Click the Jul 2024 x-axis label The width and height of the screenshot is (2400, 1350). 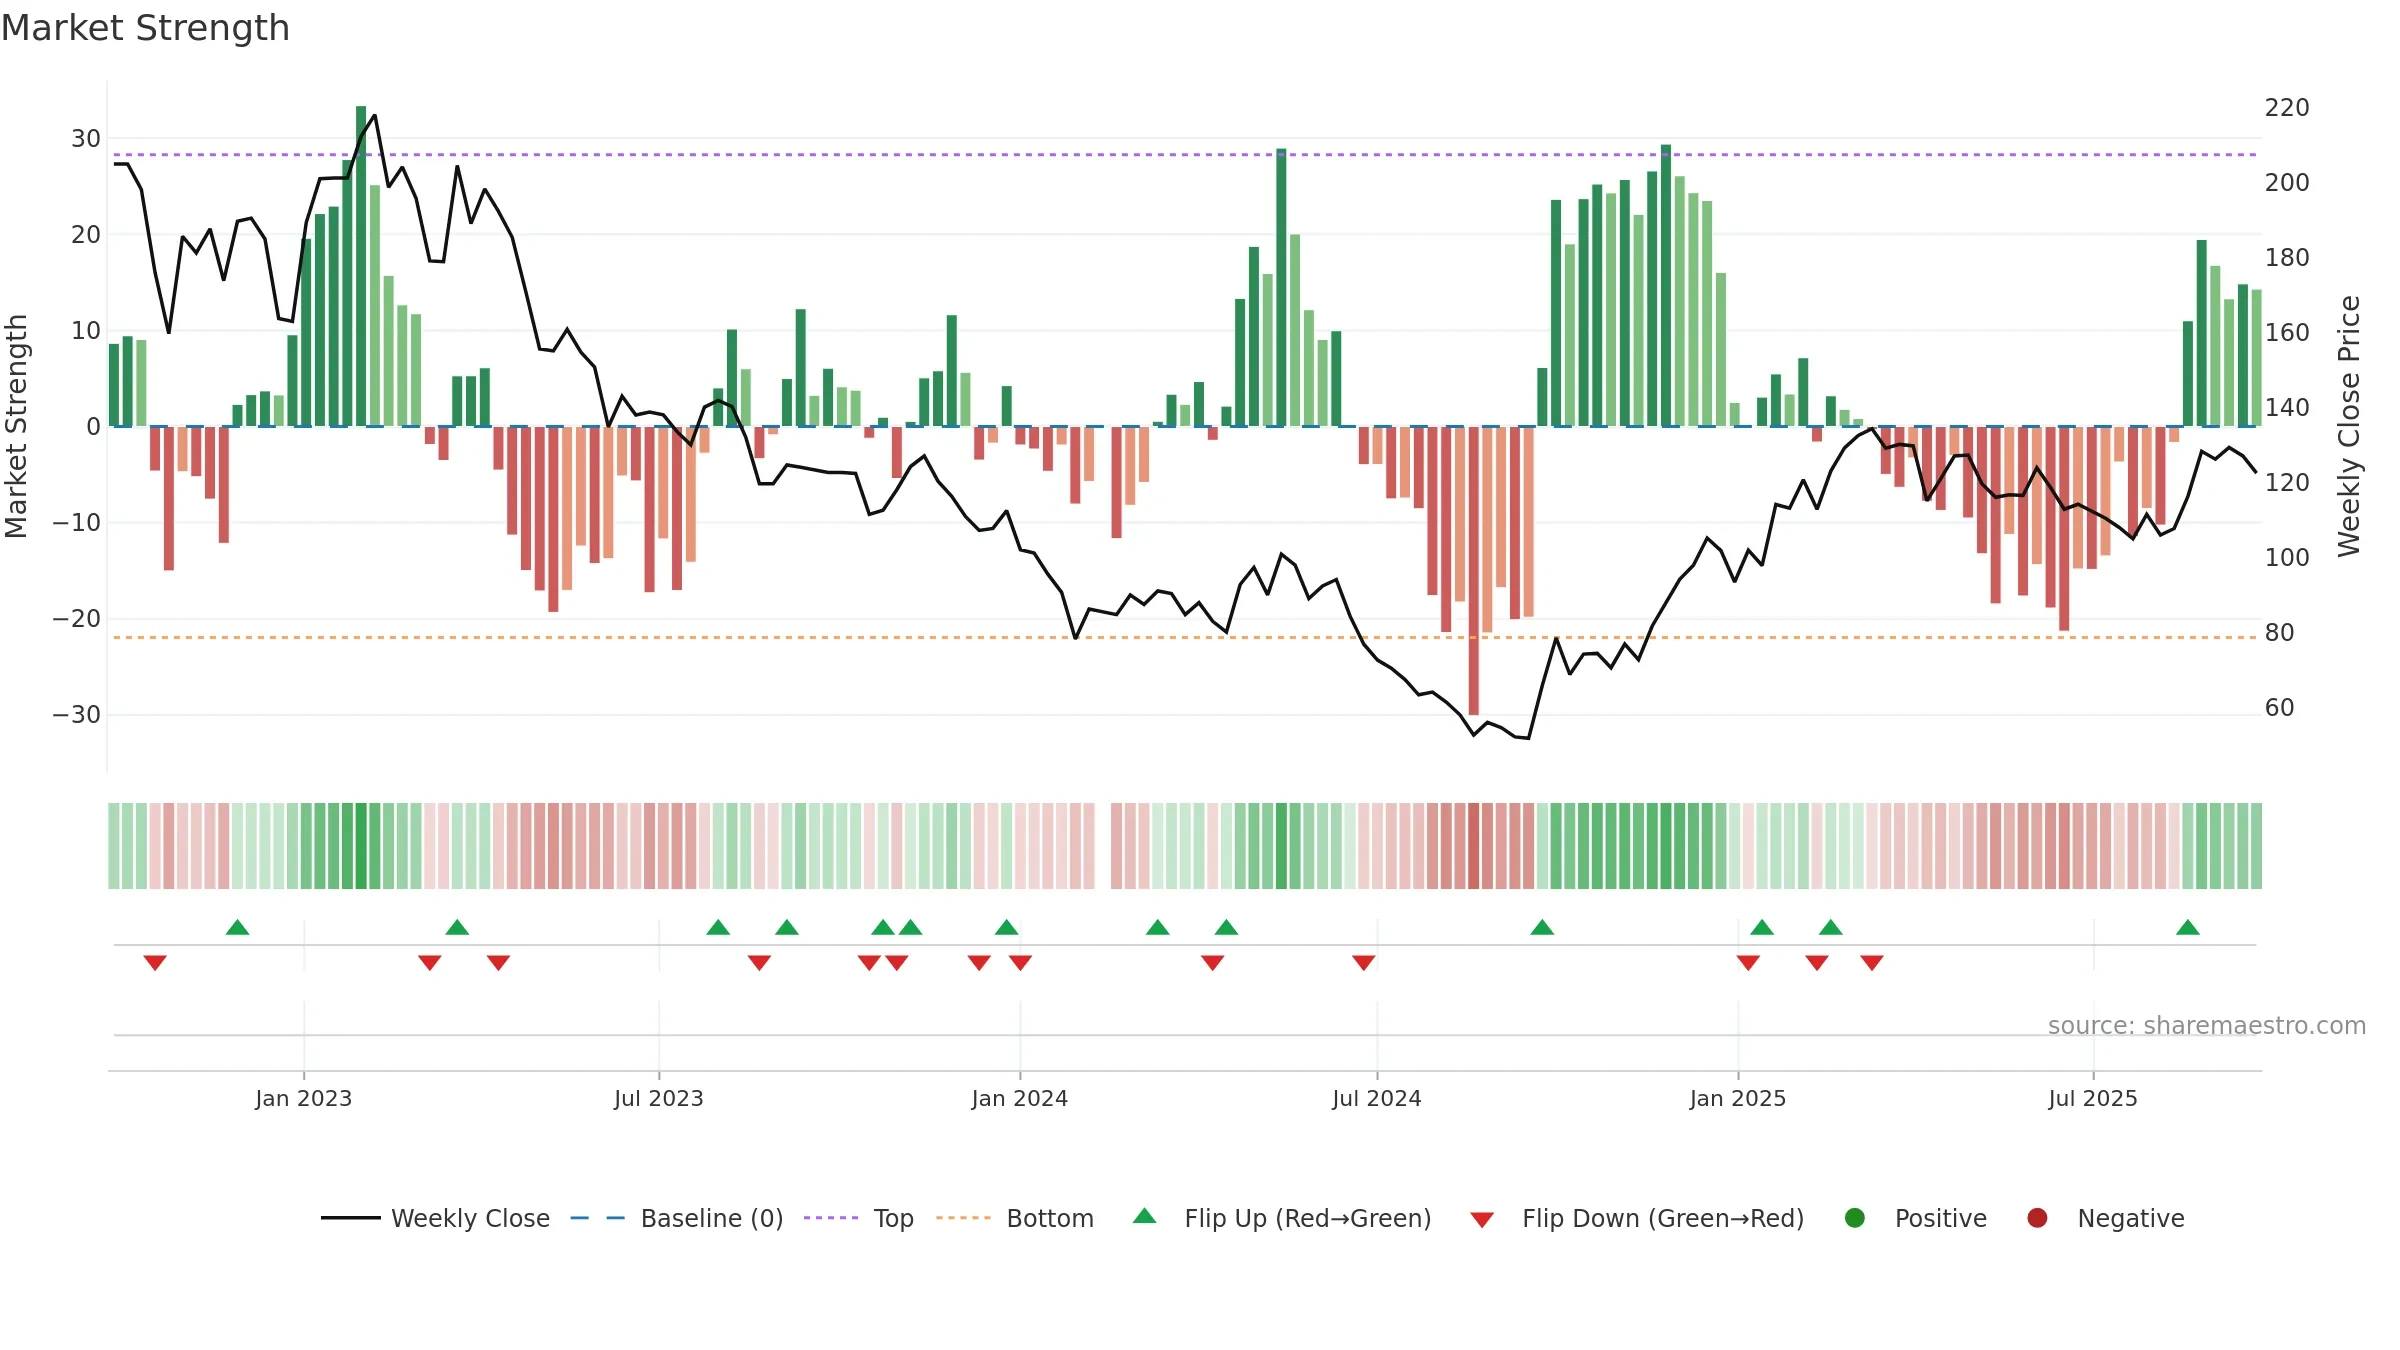(x=1377, y=1098)
